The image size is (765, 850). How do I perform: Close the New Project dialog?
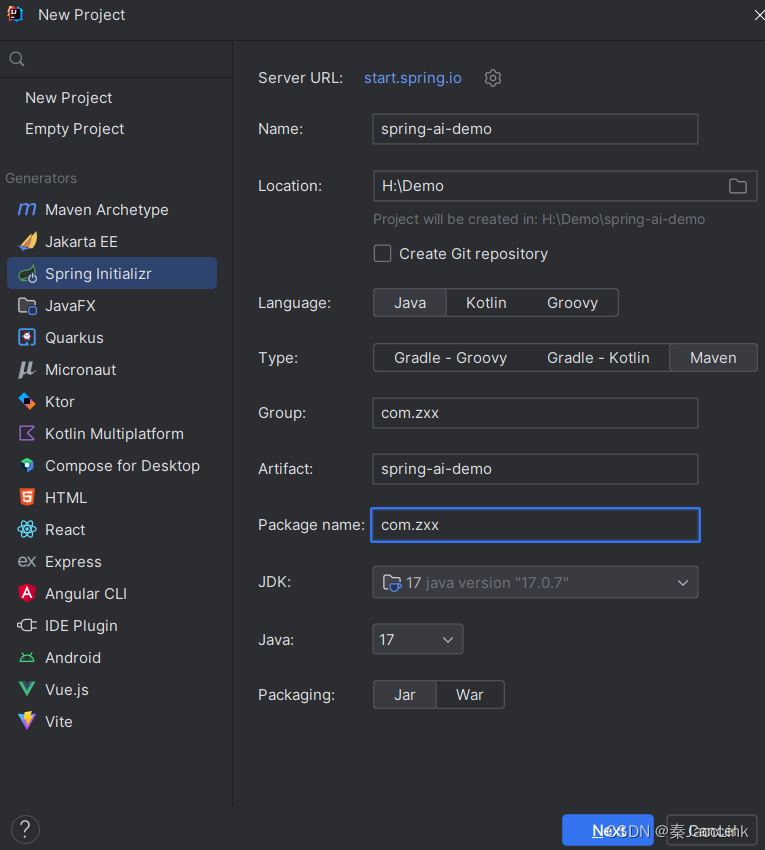tap(758, 15)
